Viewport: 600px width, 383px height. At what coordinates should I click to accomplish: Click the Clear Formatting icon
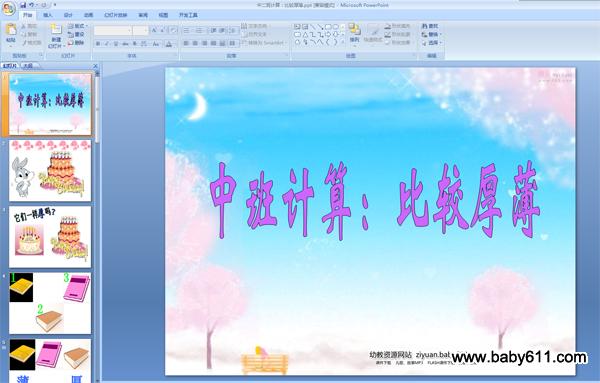[x=173, y=30]
